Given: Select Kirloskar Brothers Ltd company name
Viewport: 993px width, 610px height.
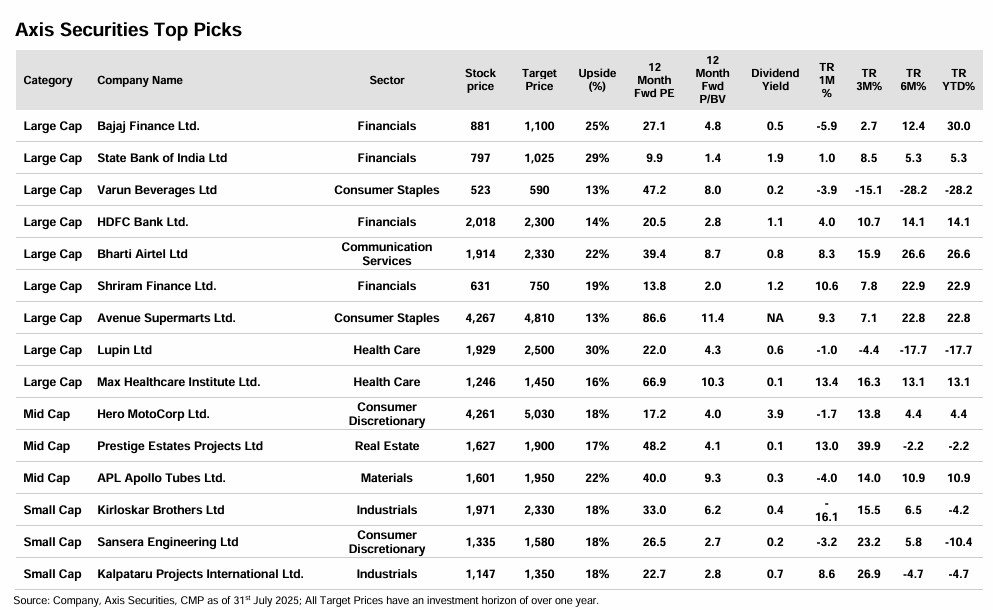Looking at the screenshot, I should point(160,510).
